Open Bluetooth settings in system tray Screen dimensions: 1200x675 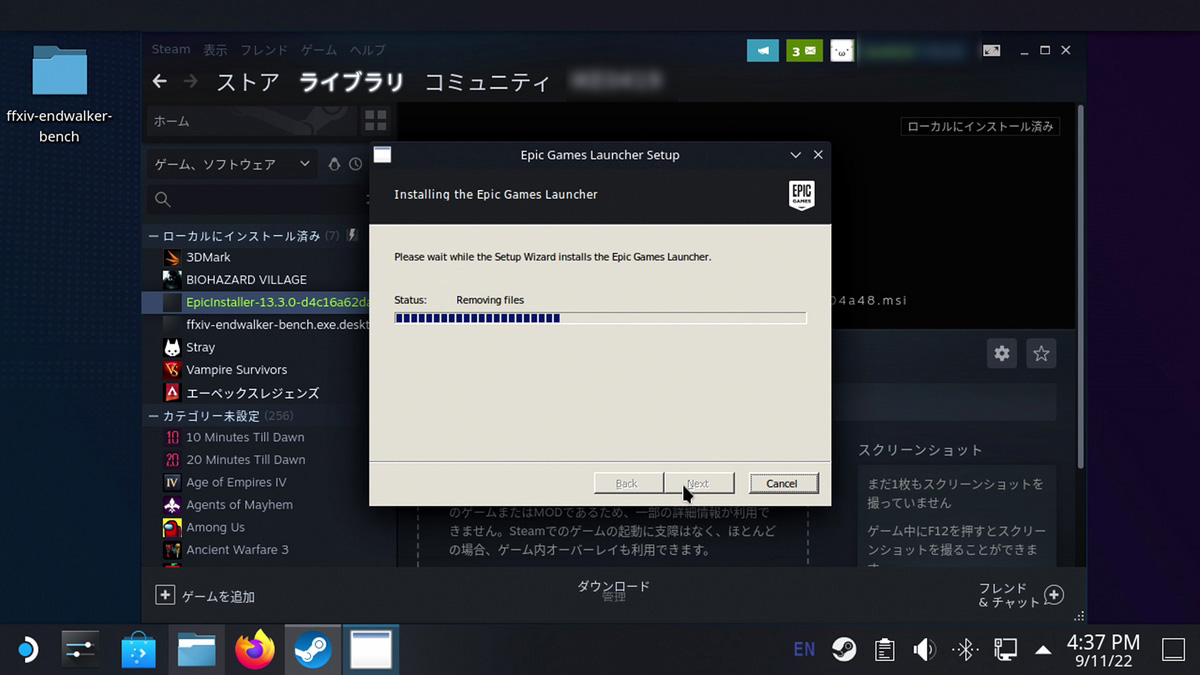(x=965, y=650)
